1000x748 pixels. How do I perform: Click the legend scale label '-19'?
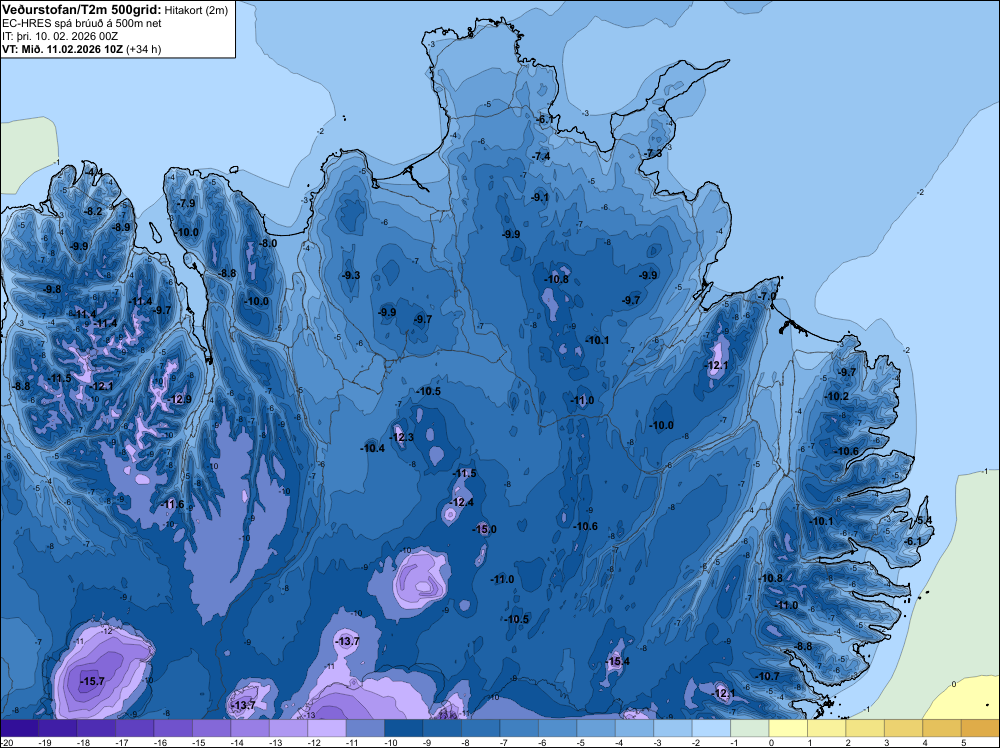point(45,742)
